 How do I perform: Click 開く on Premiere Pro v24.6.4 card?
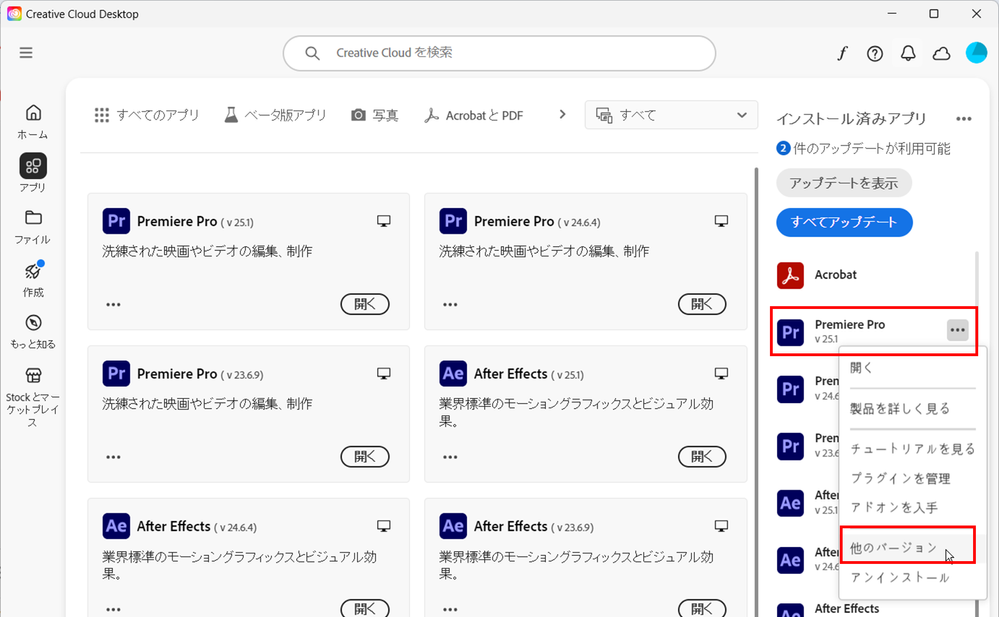pyautogui.click(x=702, y=304)
